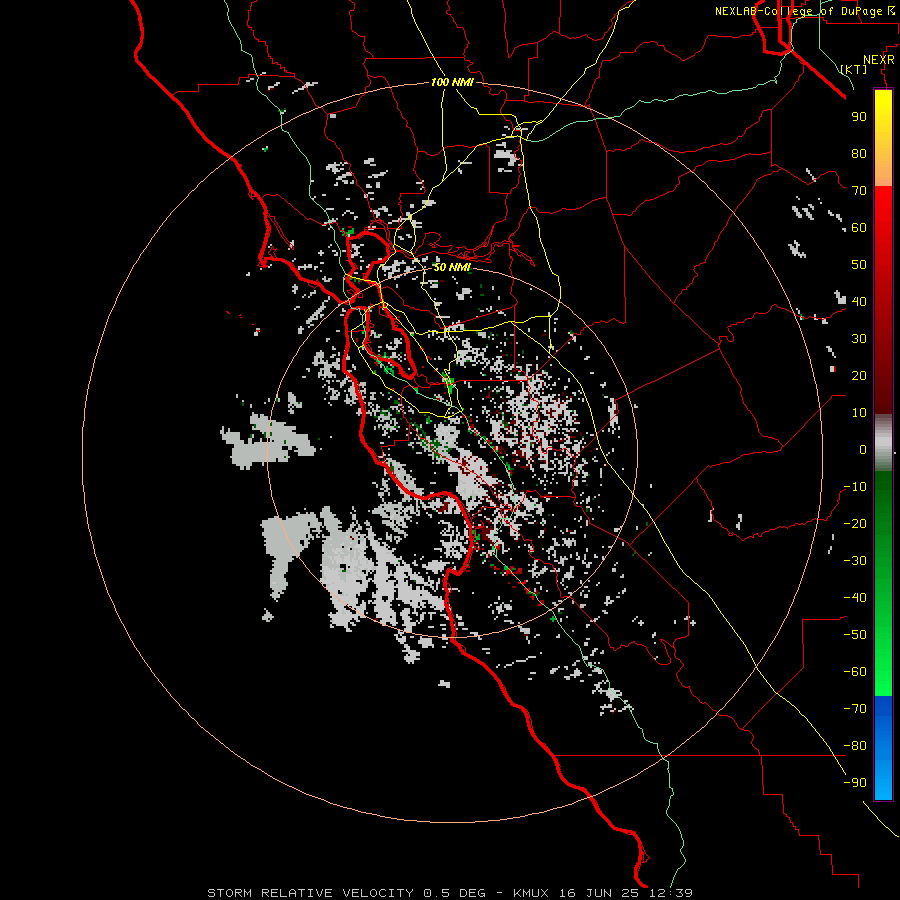Select the "10" value on the velocity scale
The width and height of the screenshot is (900, 900).
coord(859,413)
